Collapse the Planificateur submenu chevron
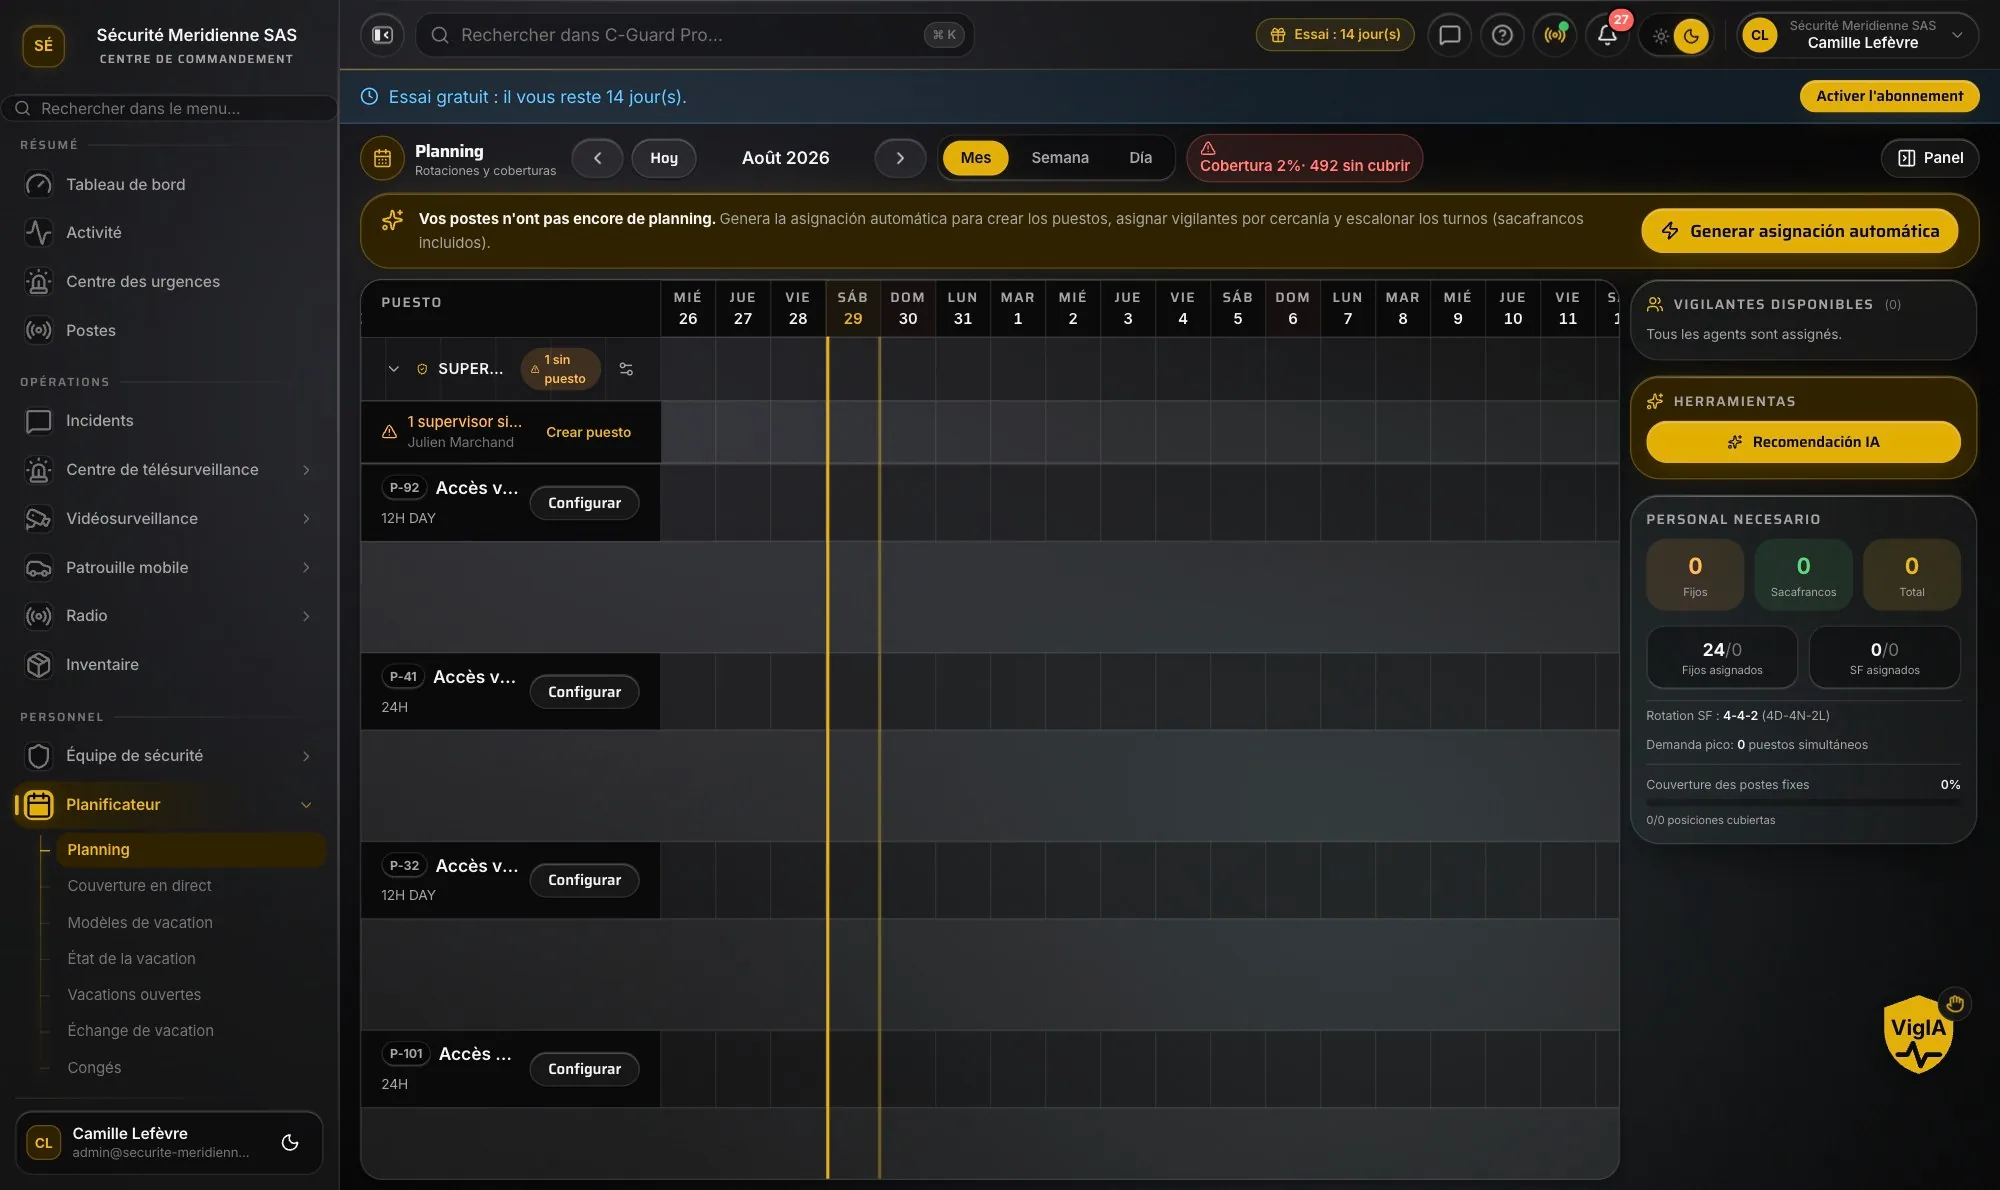Image resolution: width=2000 pixels, height=1190 pixels. [306, 805]
